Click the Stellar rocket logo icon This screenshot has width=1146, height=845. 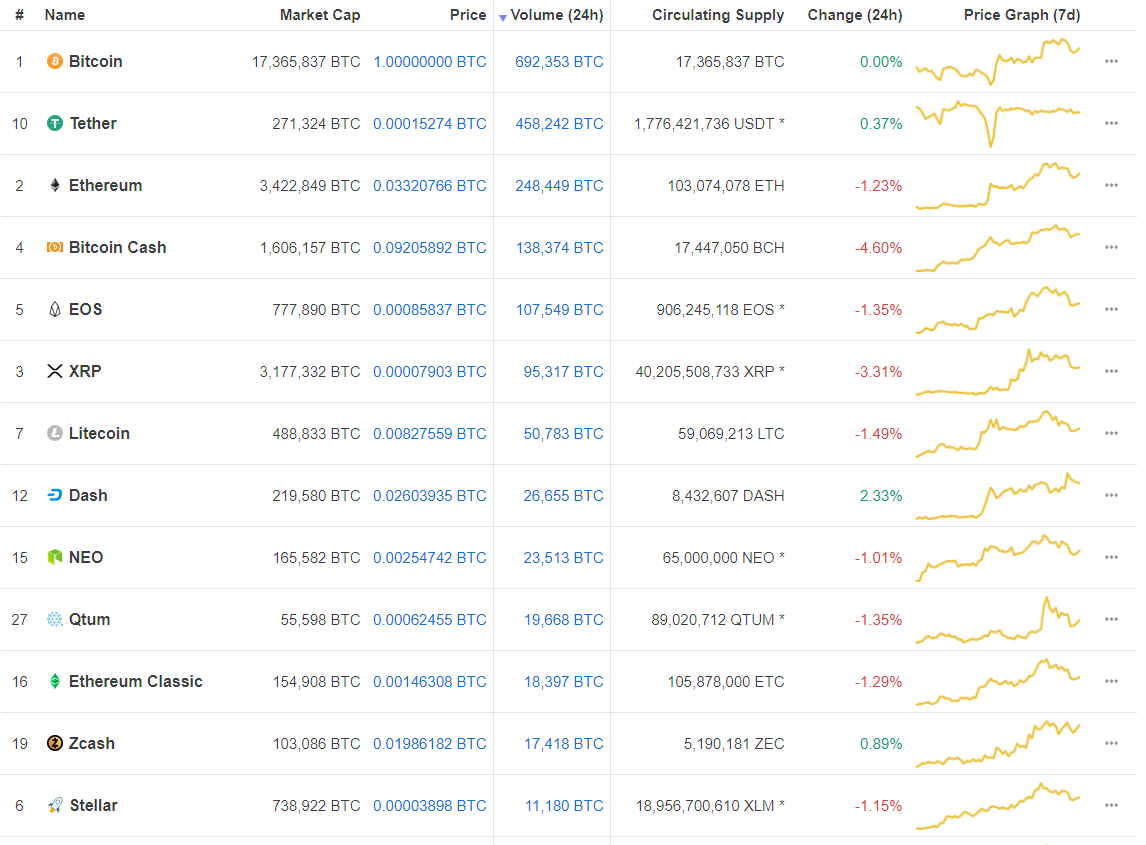55,806
